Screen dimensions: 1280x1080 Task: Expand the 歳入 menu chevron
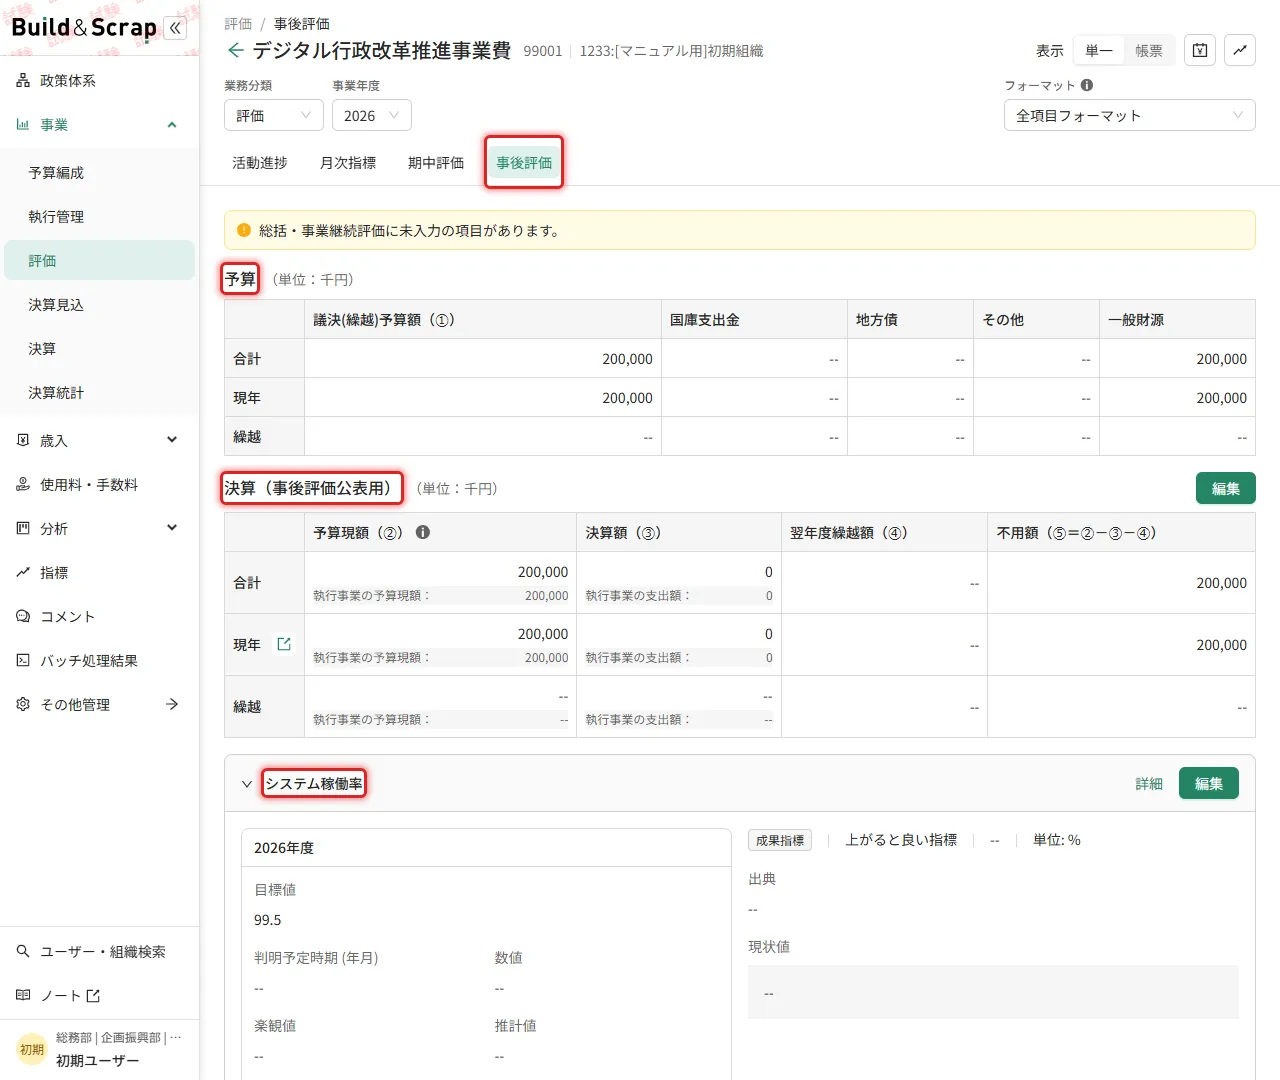click(x=172, y=440)
